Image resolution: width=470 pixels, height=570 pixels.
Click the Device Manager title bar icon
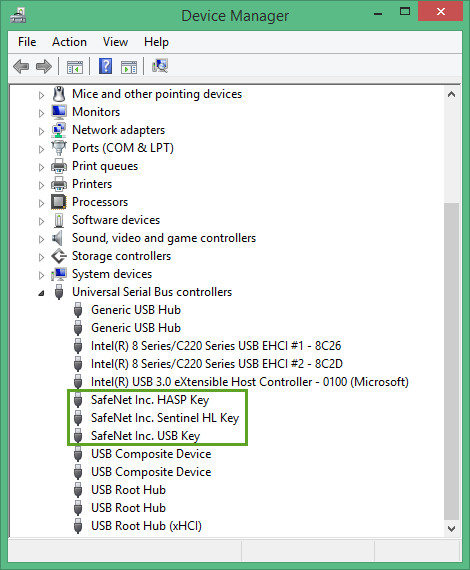(18, 16)
